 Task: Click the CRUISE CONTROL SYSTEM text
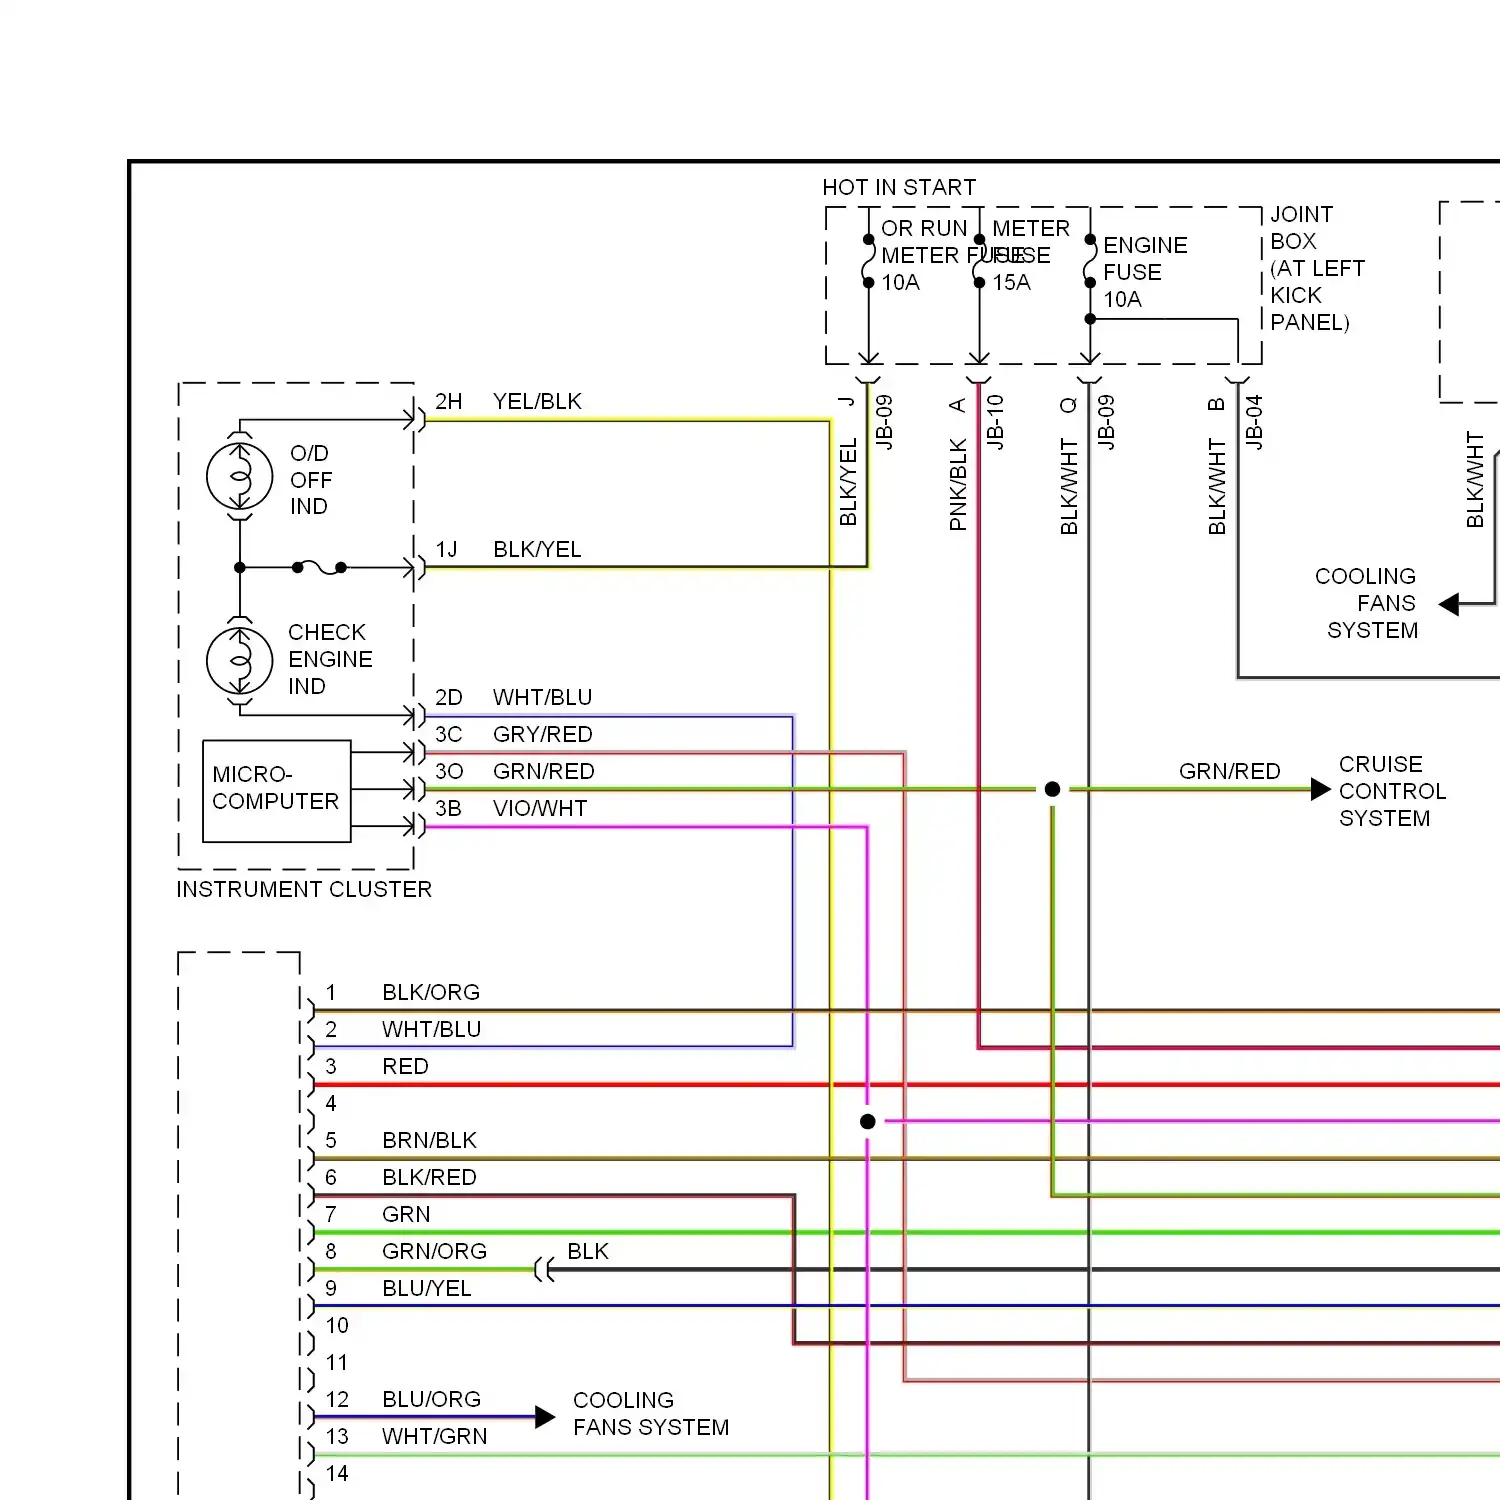click(x=1392, y=791)
